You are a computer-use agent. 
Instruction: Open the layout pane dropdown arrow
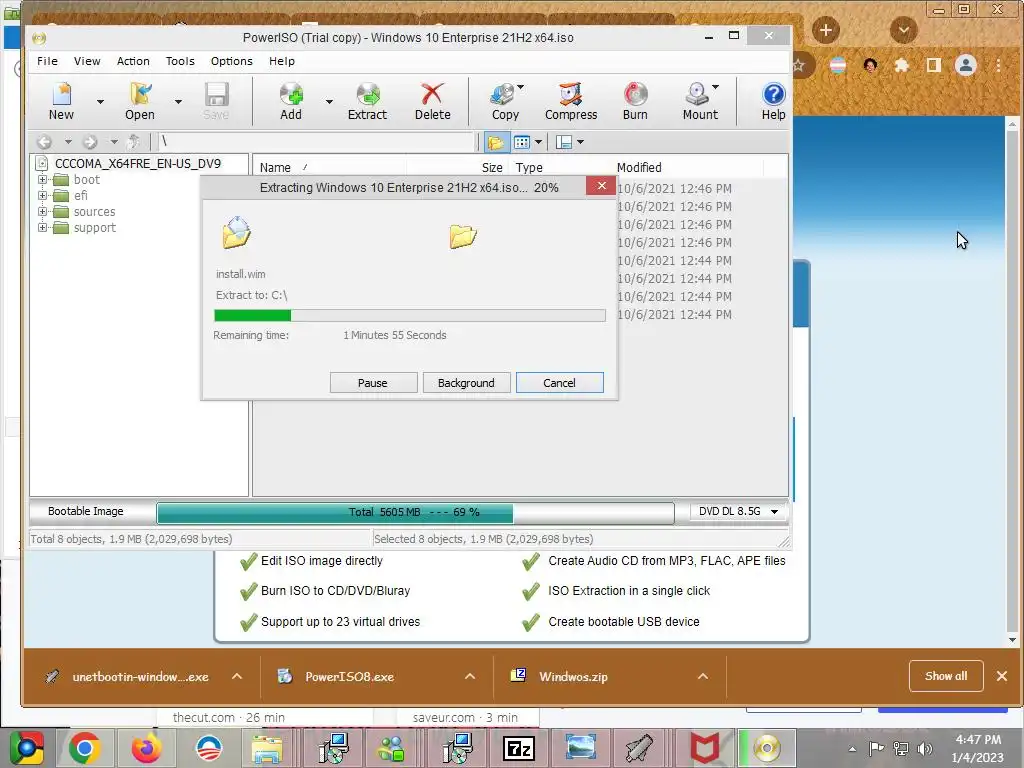(x=580, y=142)
